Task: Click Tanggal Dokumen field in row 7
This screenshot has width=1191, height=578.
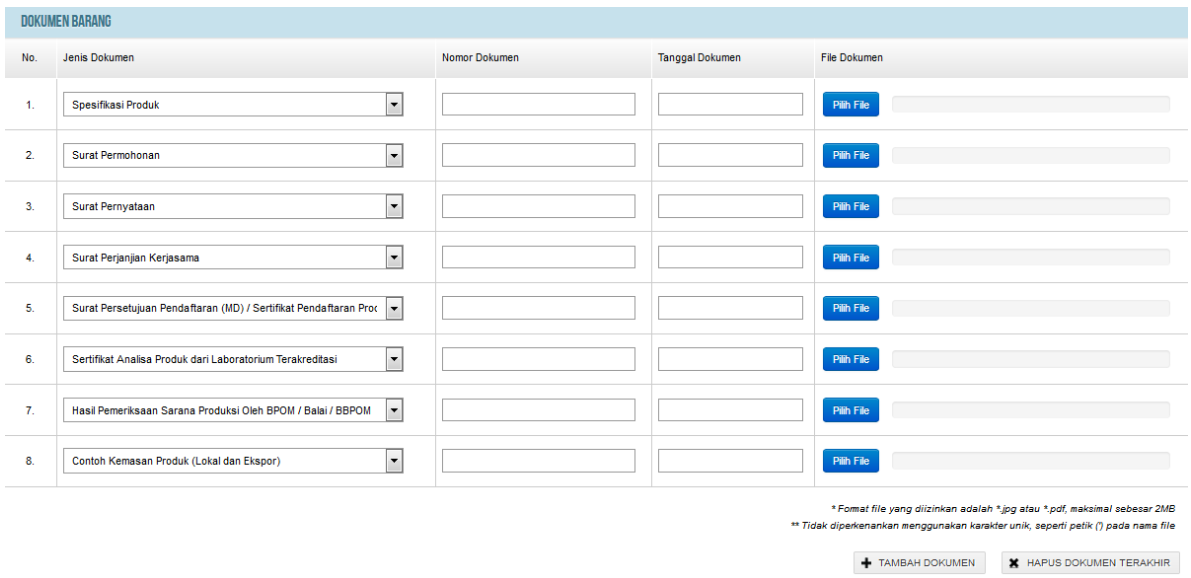Action: coord(730,410)
